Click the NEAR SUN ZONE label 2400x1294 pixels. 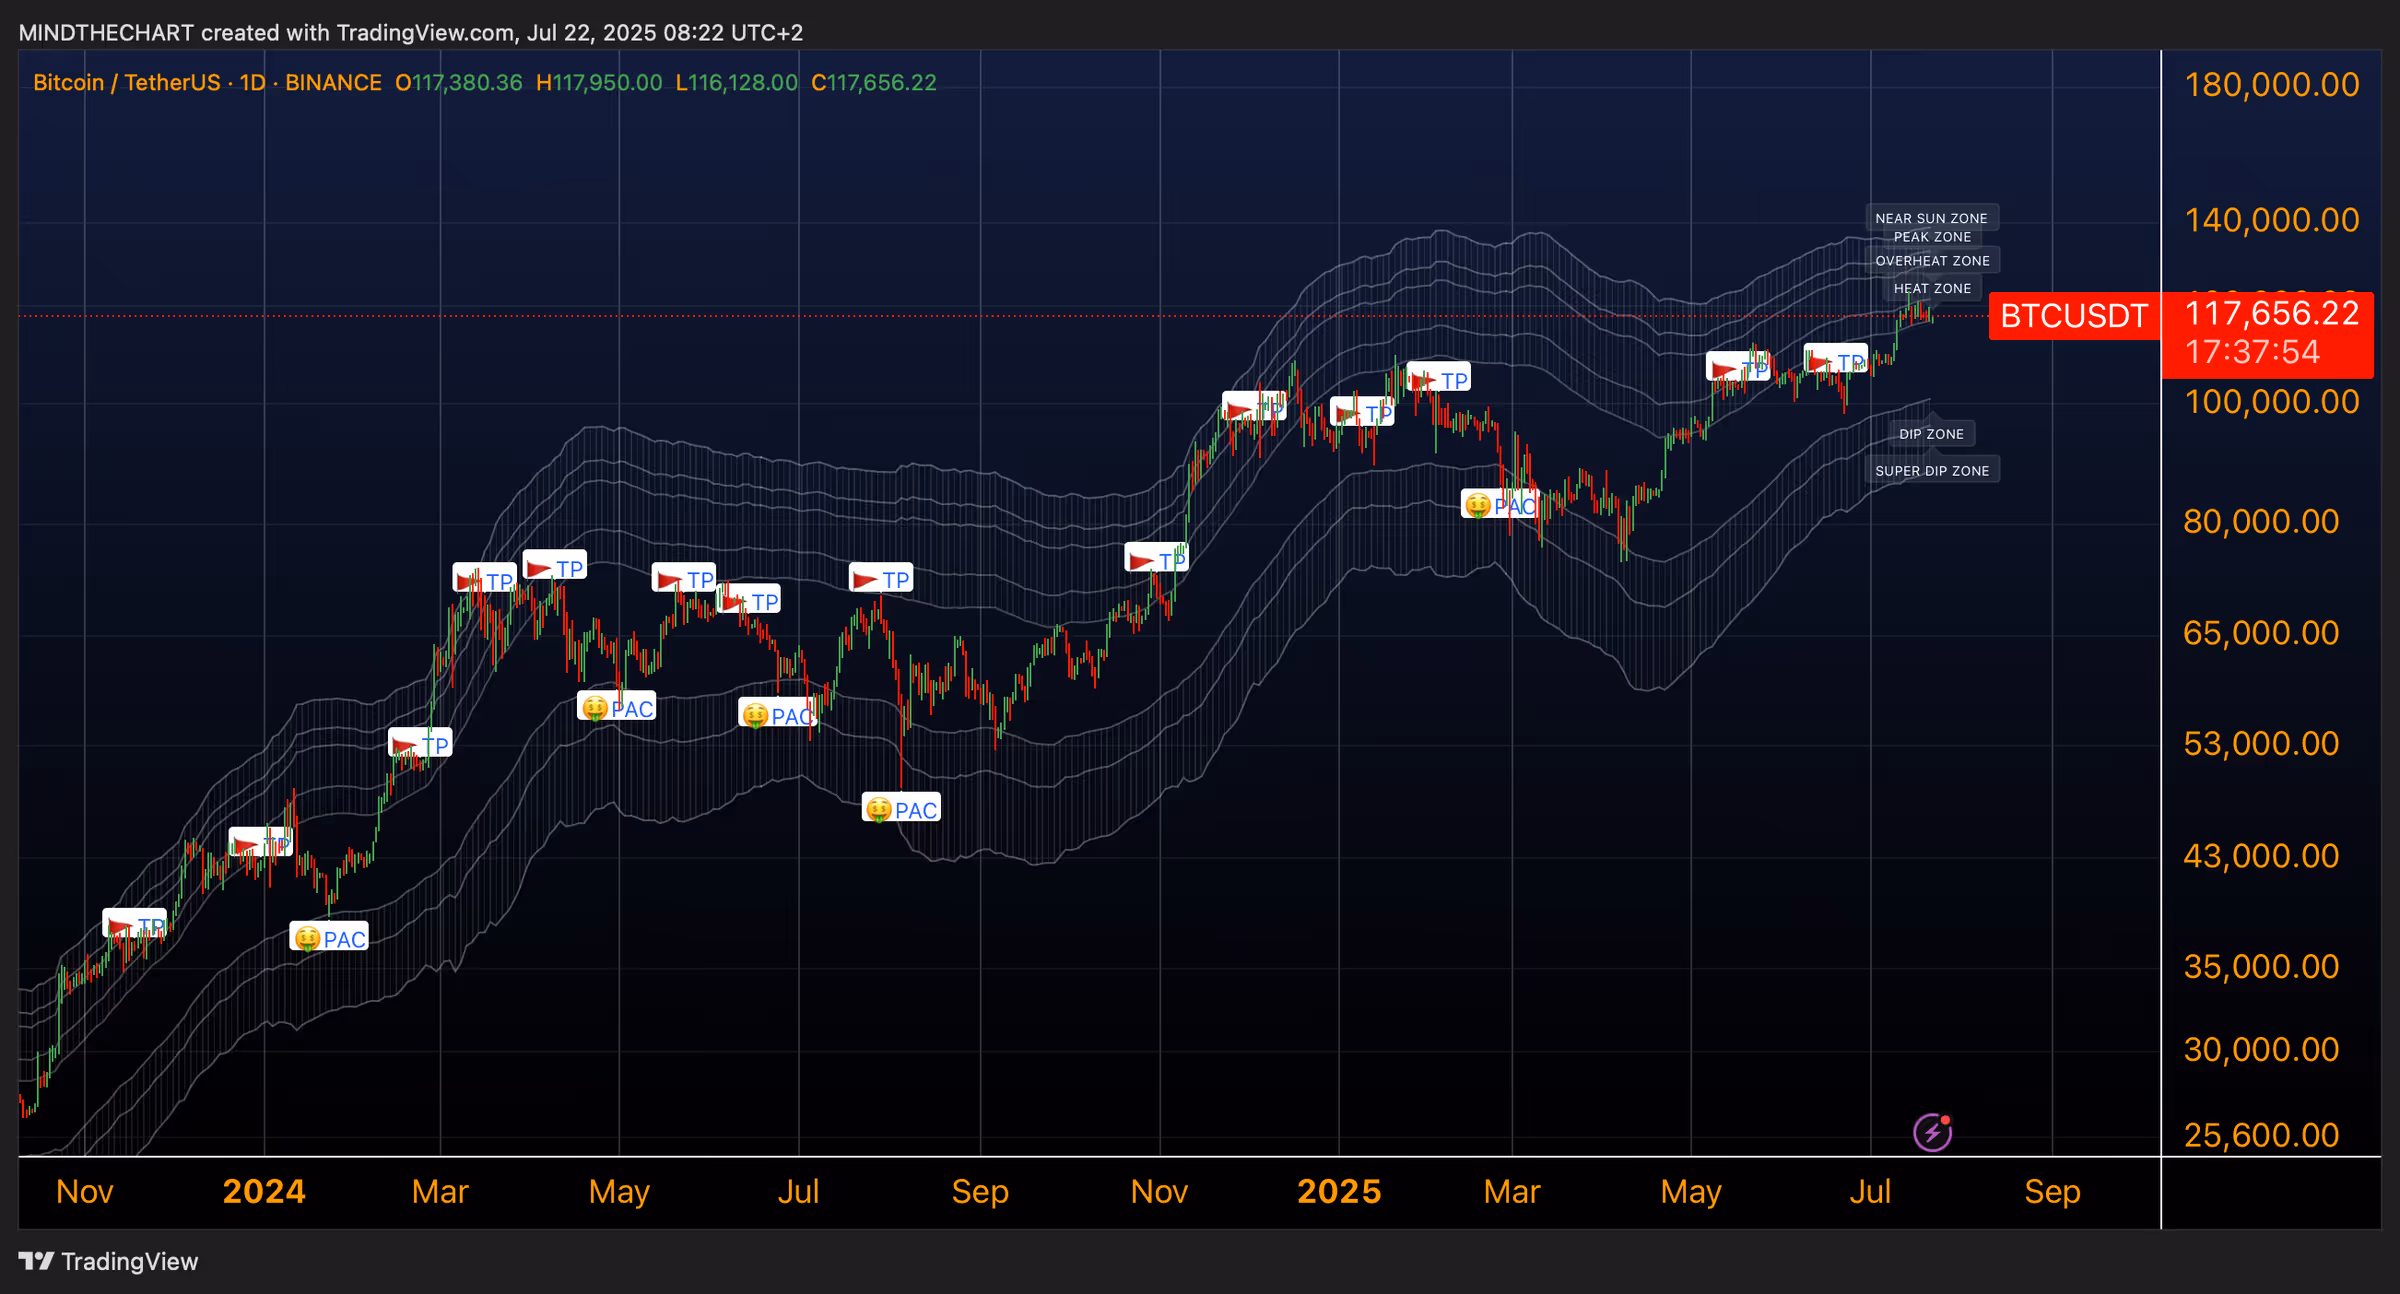pos(1932,218)
